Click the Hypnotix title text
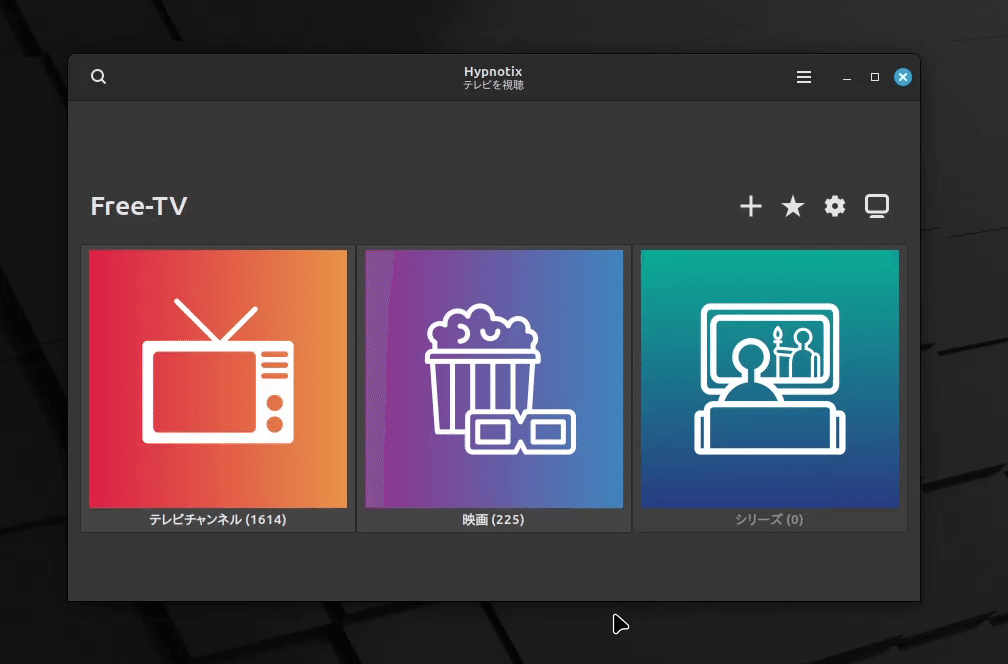Image resolution: width=1008 pixels, height=664 pixels. click(493, 71)
